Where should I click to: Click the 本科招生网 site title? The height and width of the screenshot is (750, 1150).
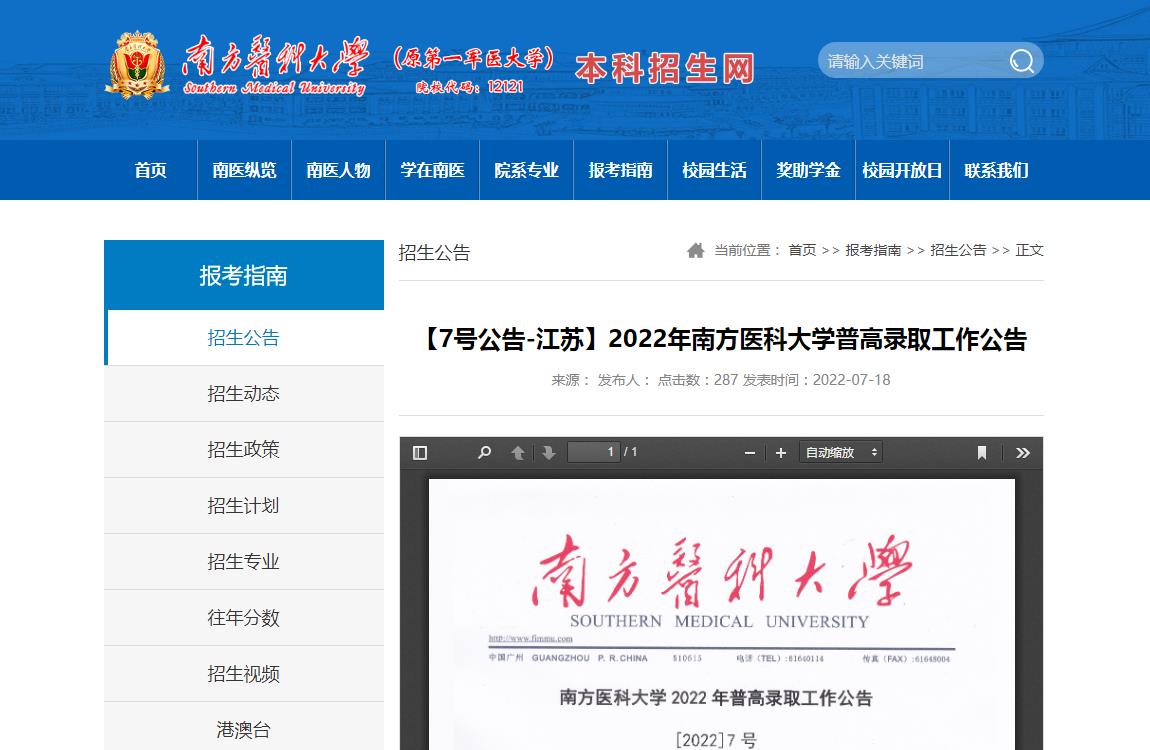(x=665, y=68)
